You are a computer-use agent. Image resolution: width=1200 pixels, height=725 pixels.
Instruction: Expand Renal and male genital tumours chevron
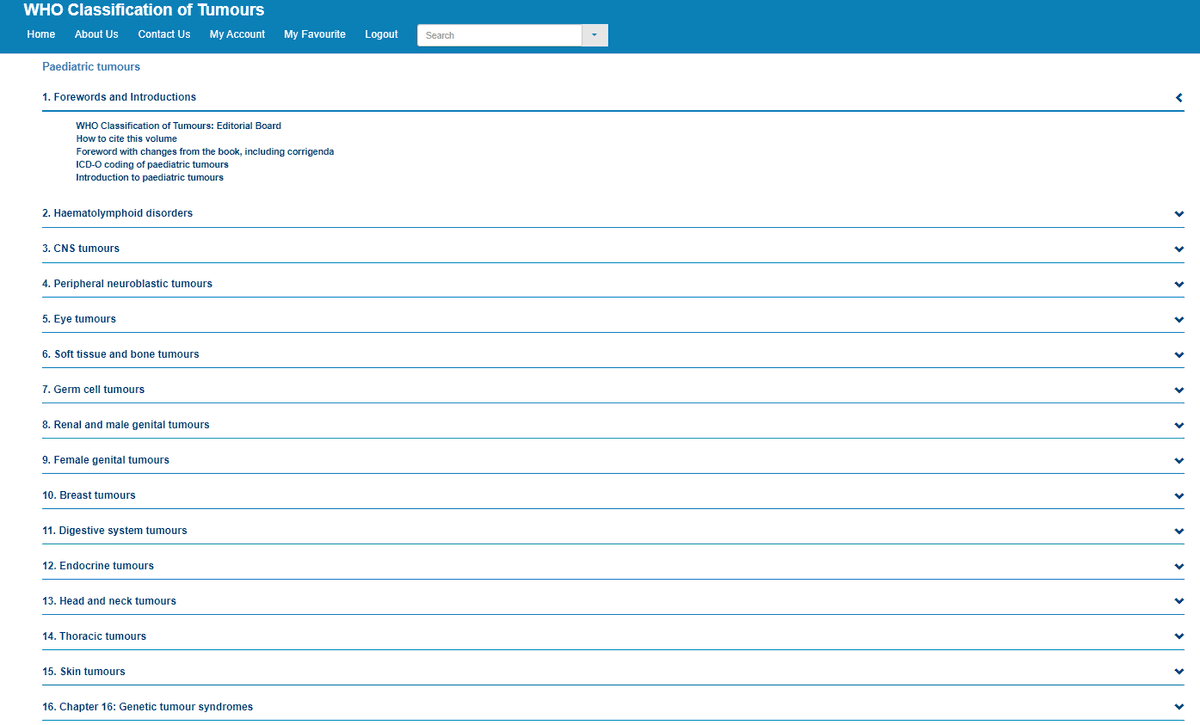[x=1179, y=425]
